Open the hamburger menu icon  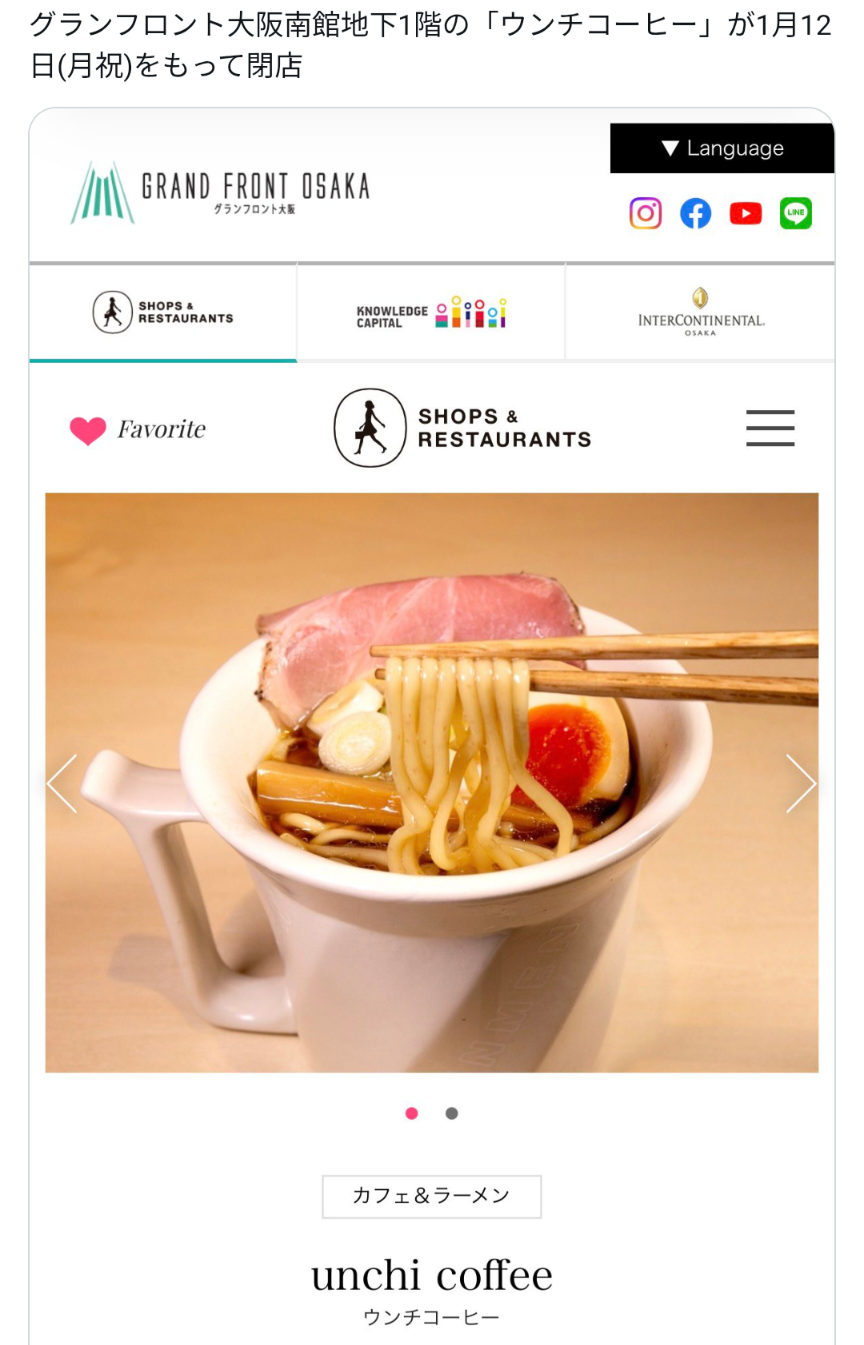click(770, 428)
